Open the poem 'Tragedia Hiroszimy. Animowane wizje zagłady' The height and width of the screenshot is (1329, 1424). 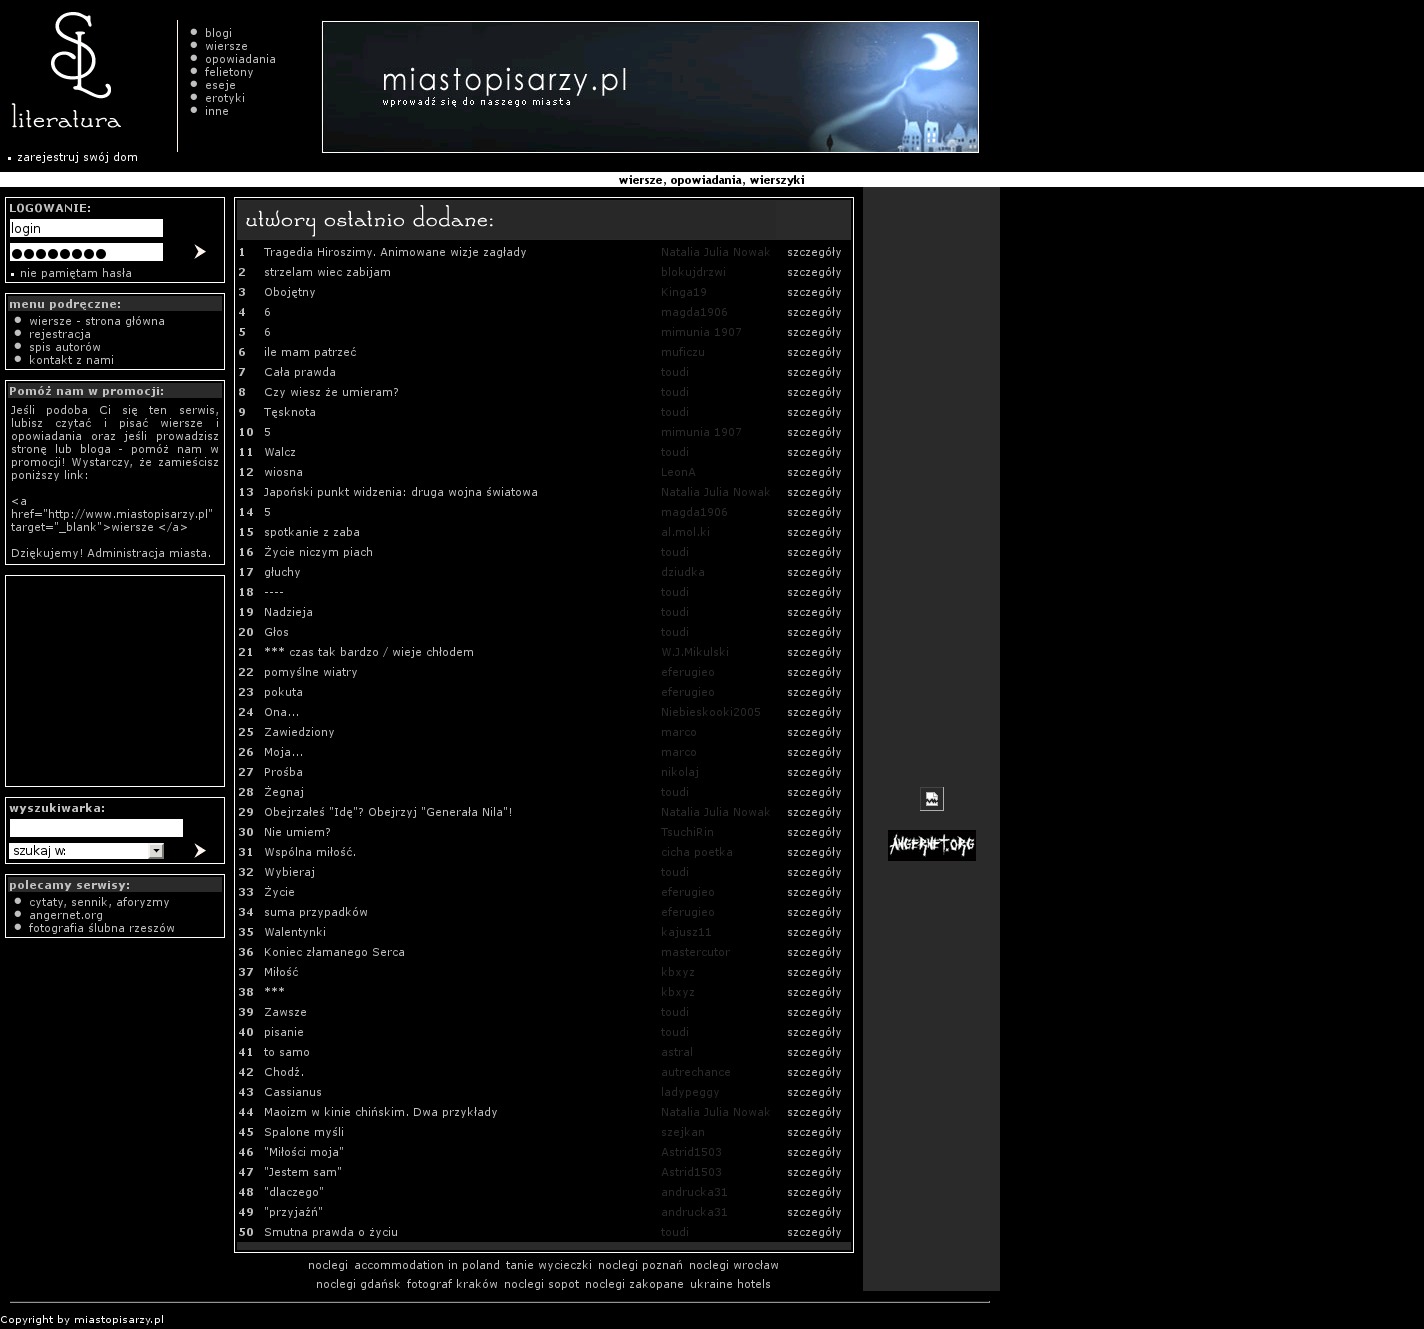394,252
